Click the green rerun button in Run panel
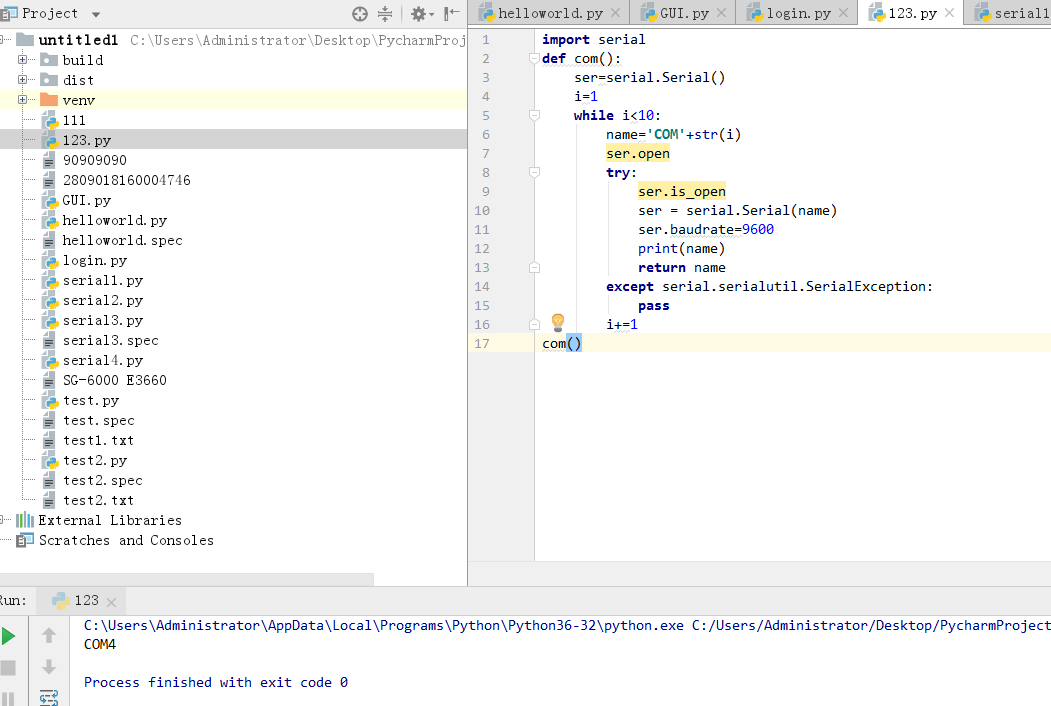This screenshot has width=1051, height=706. point(8,636)
